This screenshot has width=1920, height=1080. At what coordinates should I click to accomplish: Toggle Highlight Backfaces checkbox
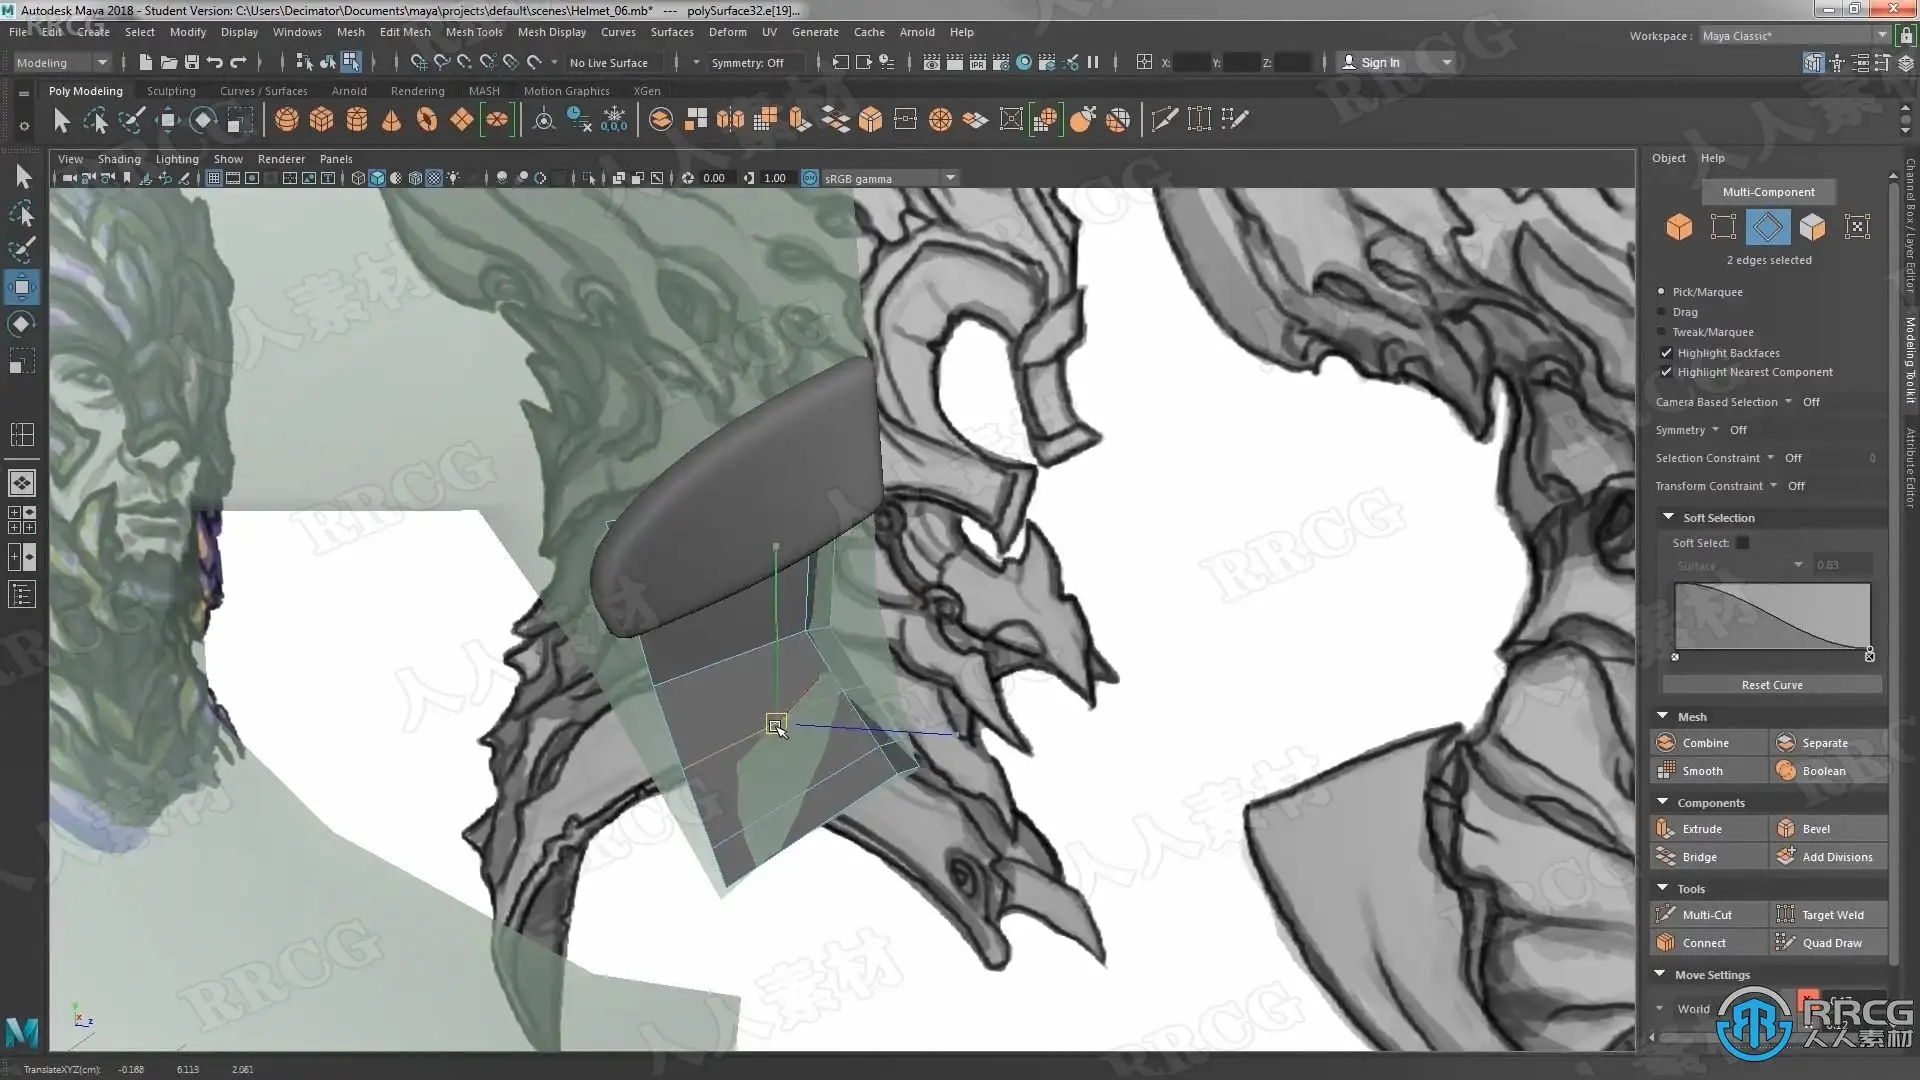tap(1666, 352)
